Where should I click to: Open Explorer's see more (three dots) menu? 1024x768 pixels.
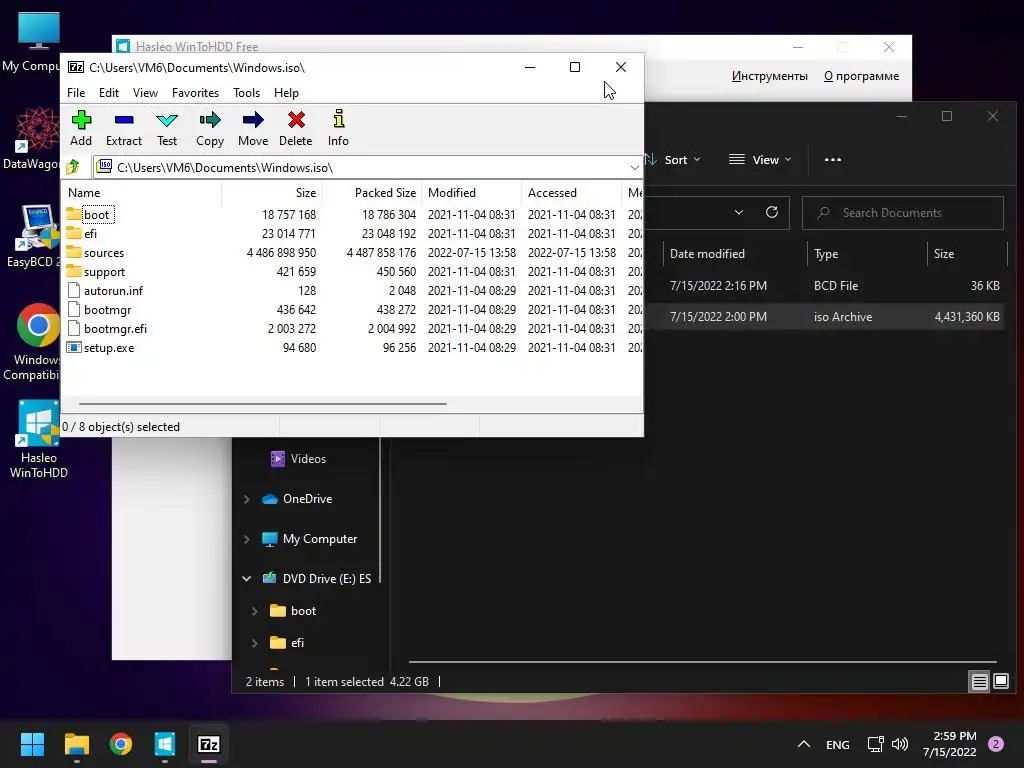coord(833,159)
